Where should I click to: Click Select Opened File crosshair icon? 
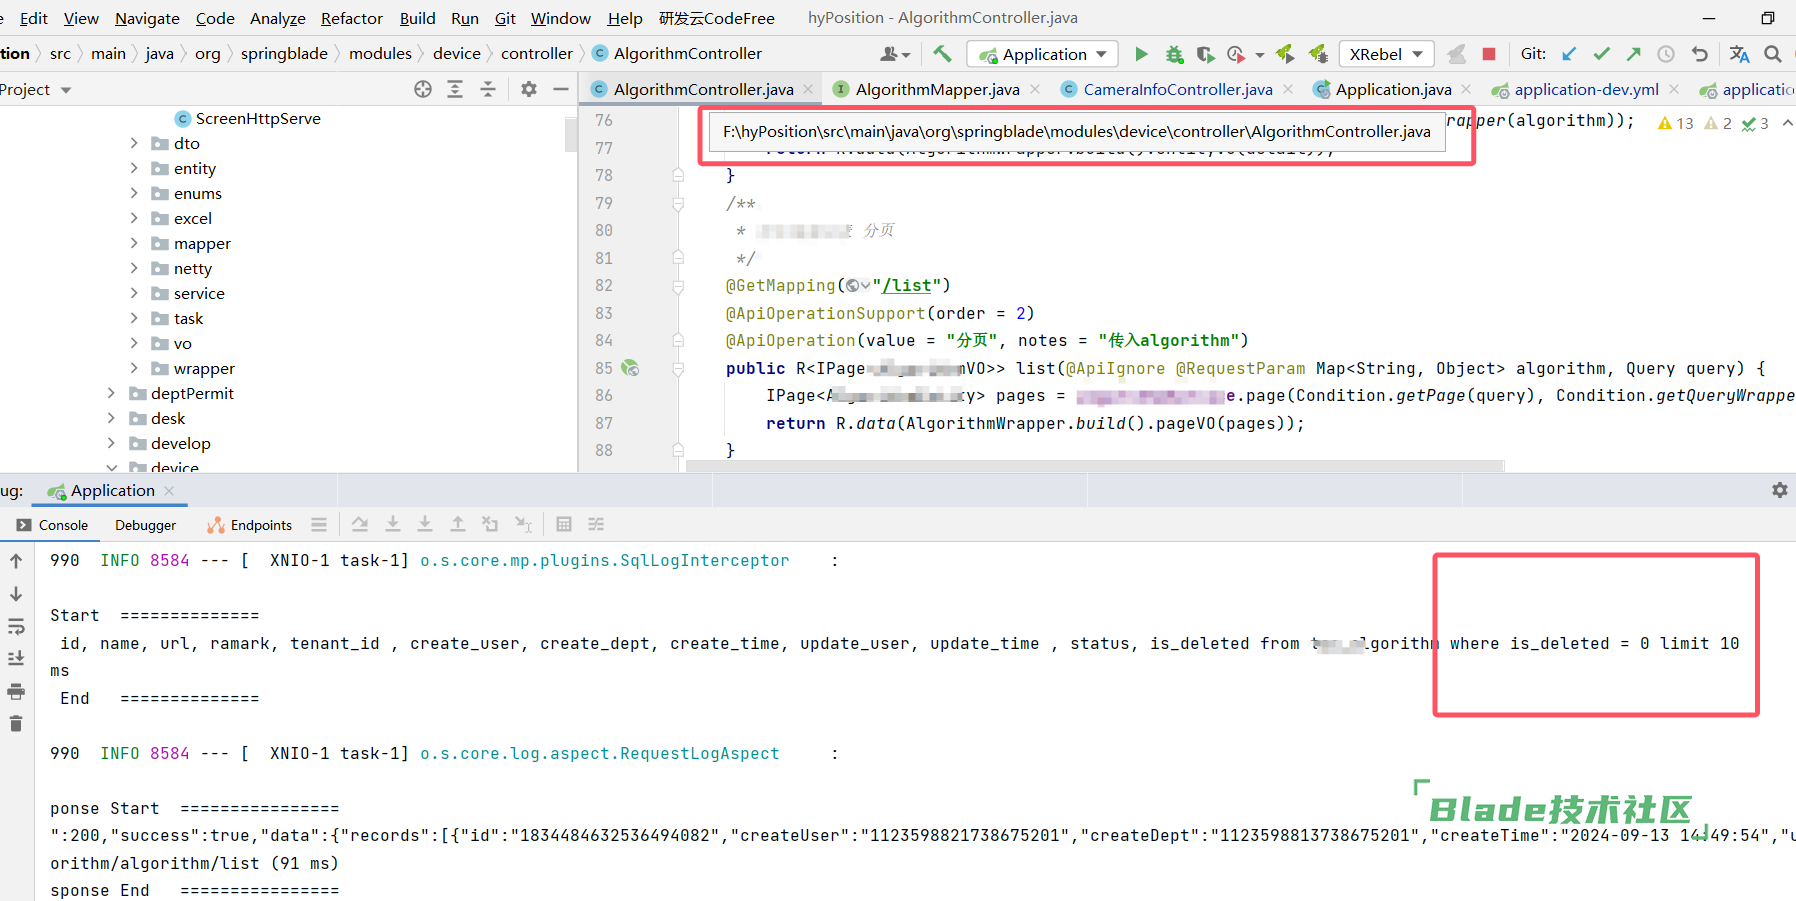pyautogui.click(x=423, y=89)
